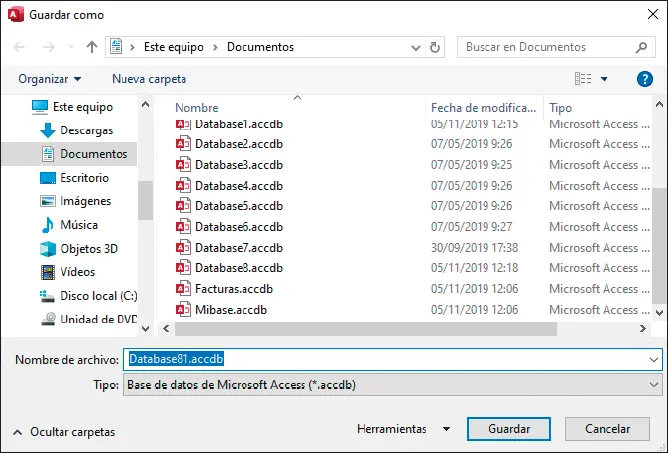Click the Nombre de archivo text field
Viewport: 668px width, 453px height.
coord(390,359)
